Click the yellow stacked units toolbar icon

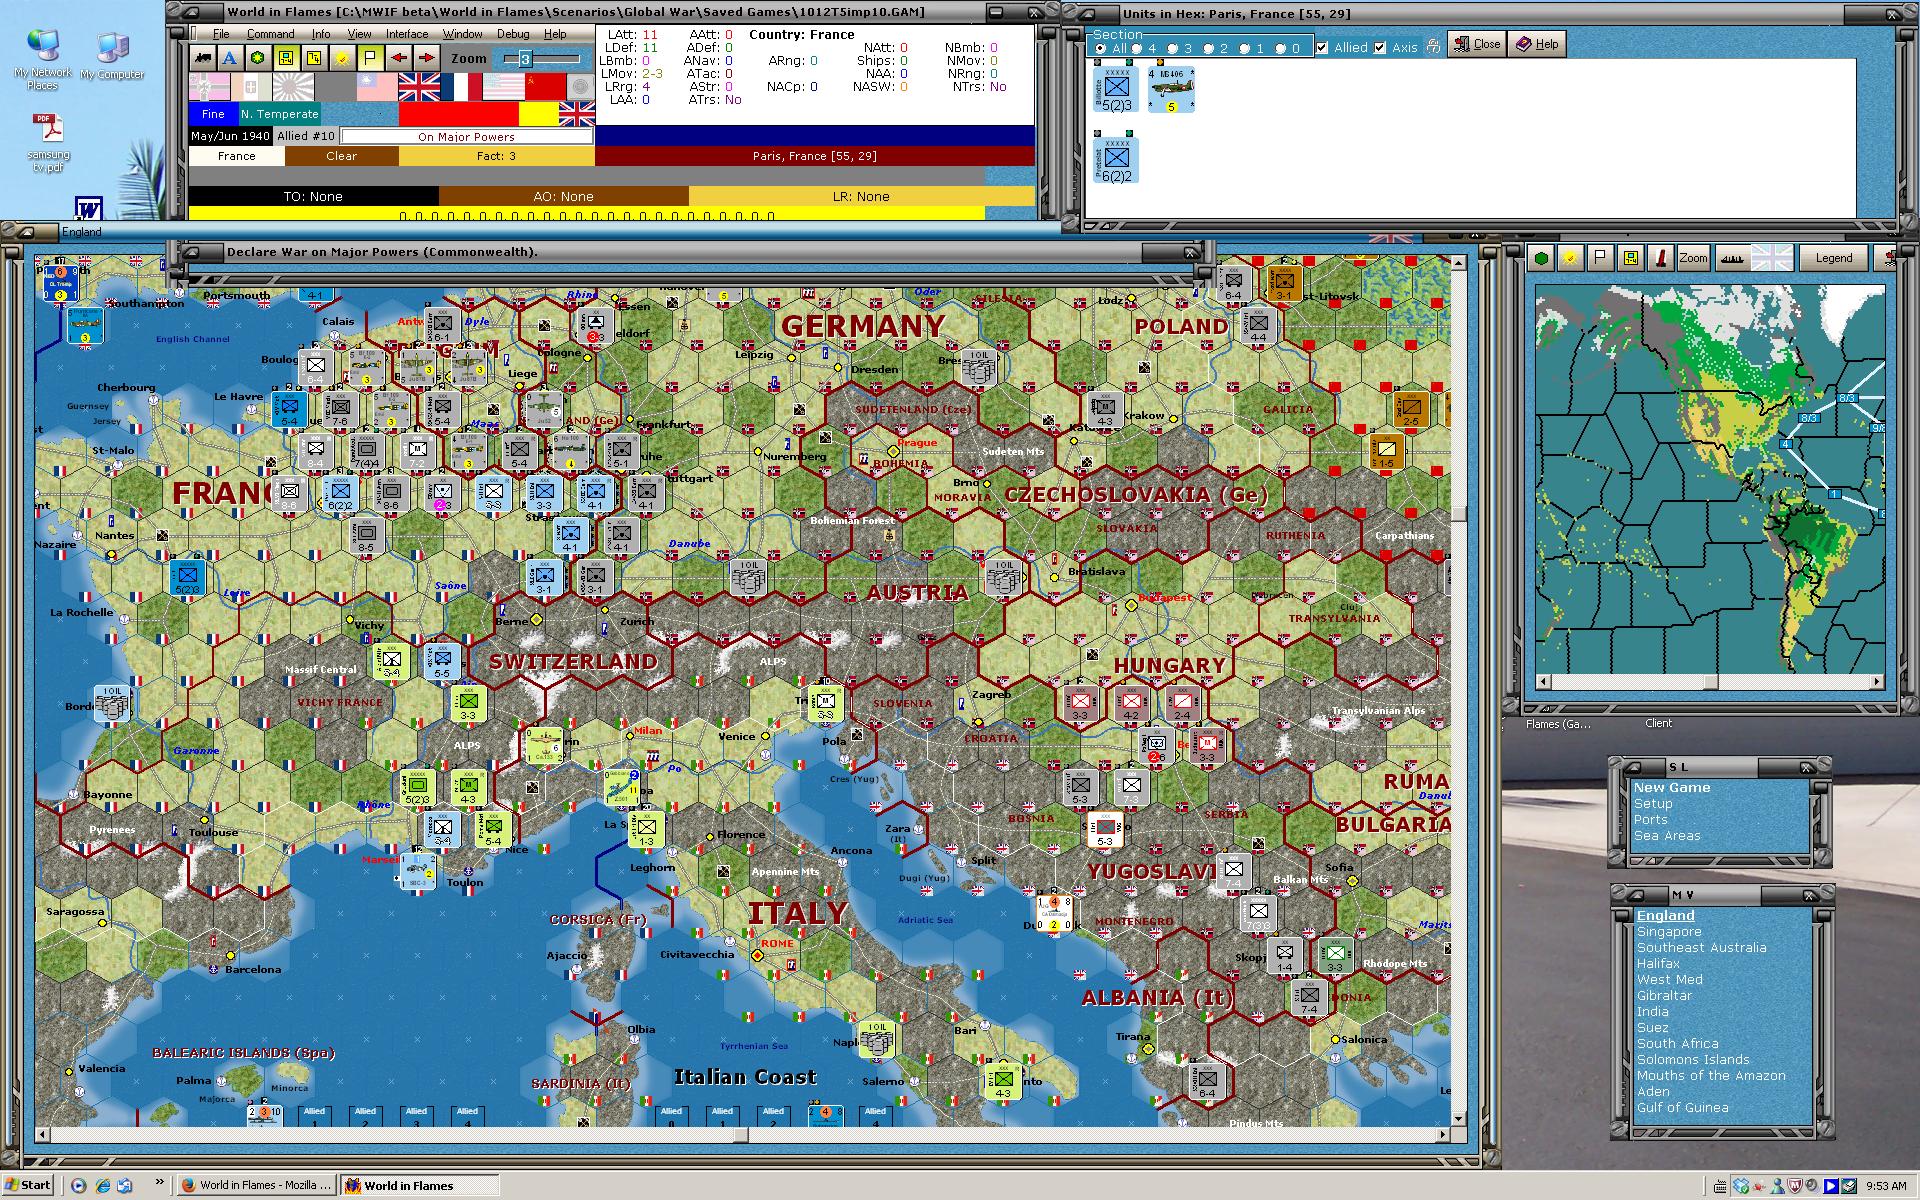point(313,58)
